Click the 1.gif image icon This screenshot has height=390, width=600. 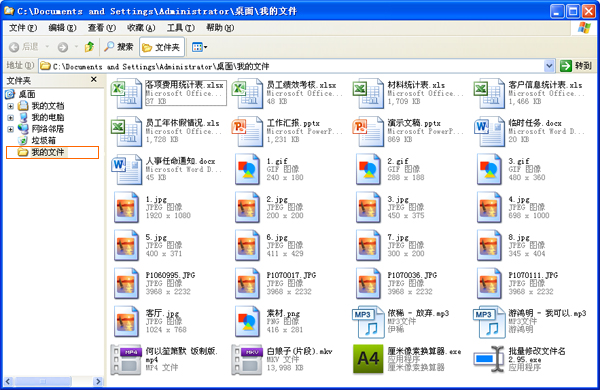[x=247, y=169]
